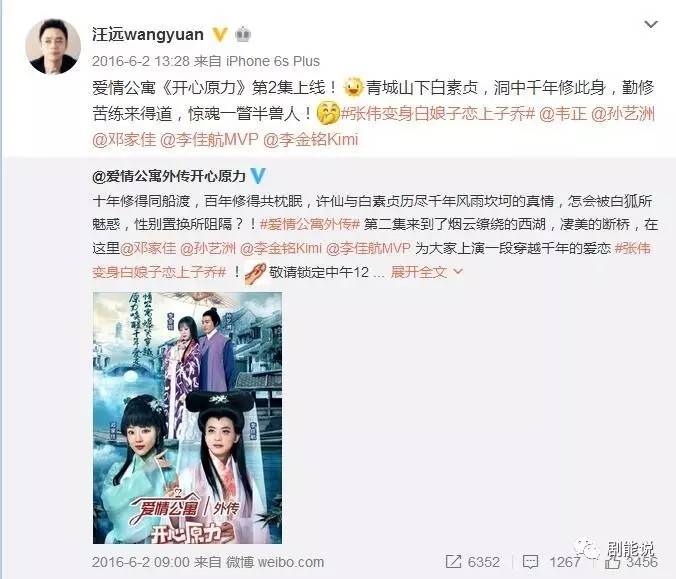676x579 pixels.
Task: Open the @李金铭Kimi mention in main post
Action: click(x=310, y=139)
